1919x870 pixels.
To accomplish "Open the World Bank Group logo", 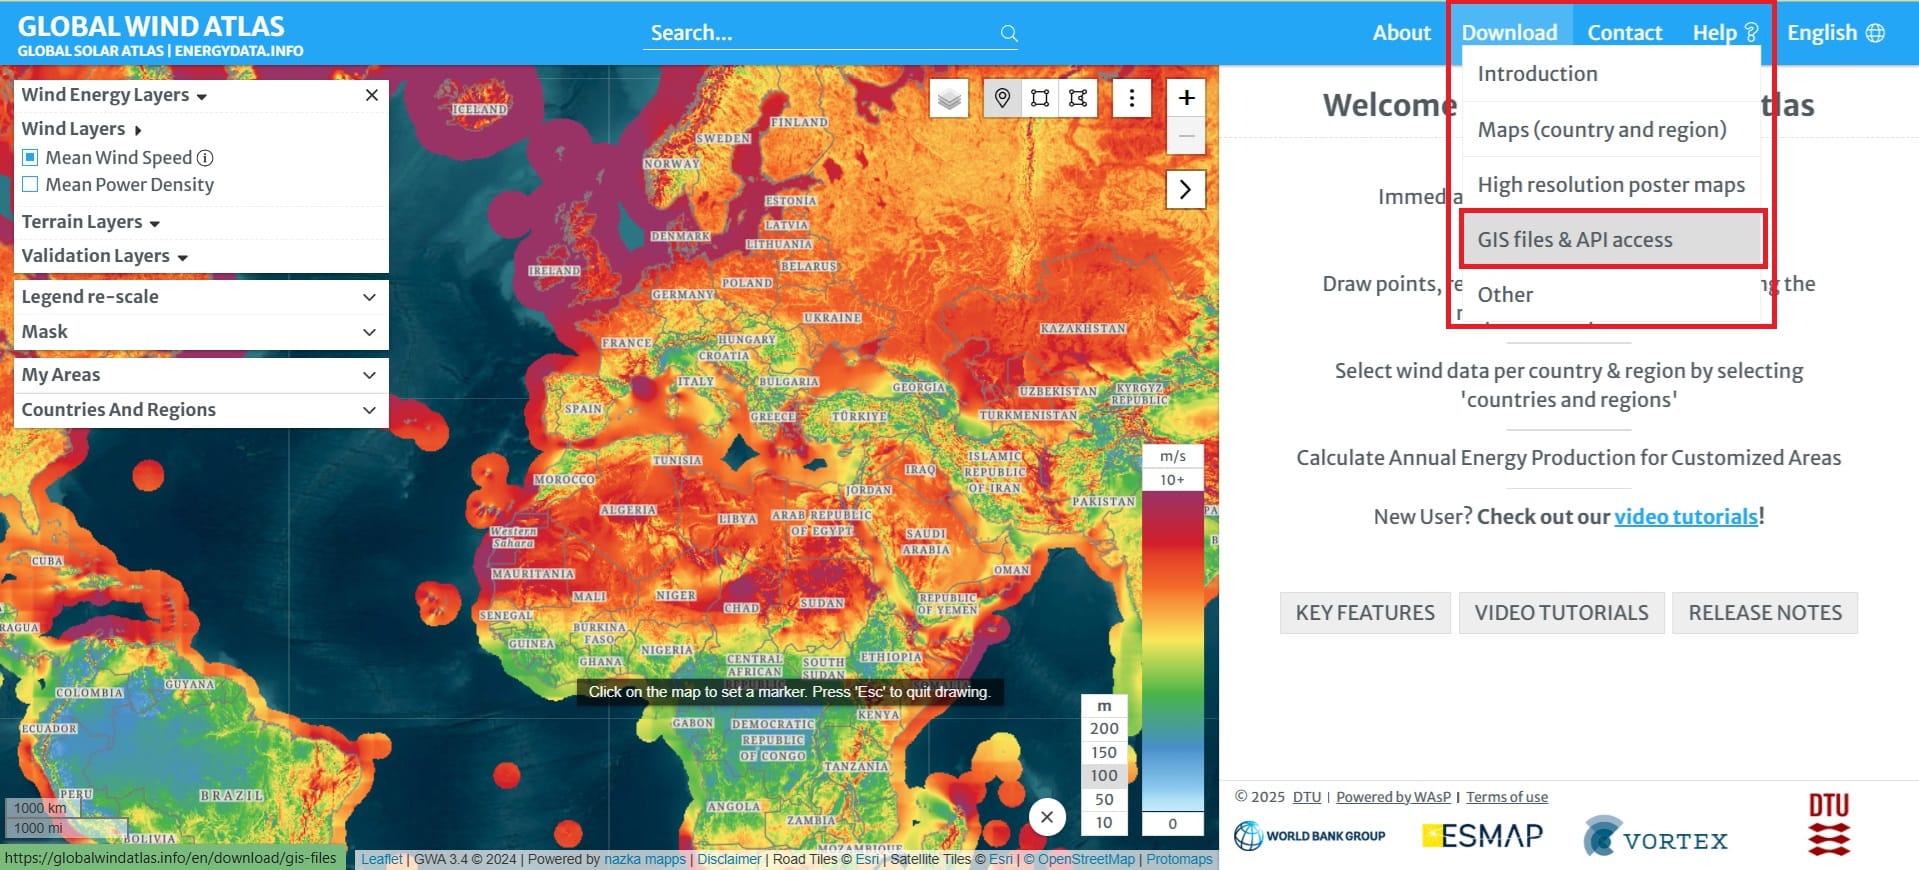I will (1310, 836).
